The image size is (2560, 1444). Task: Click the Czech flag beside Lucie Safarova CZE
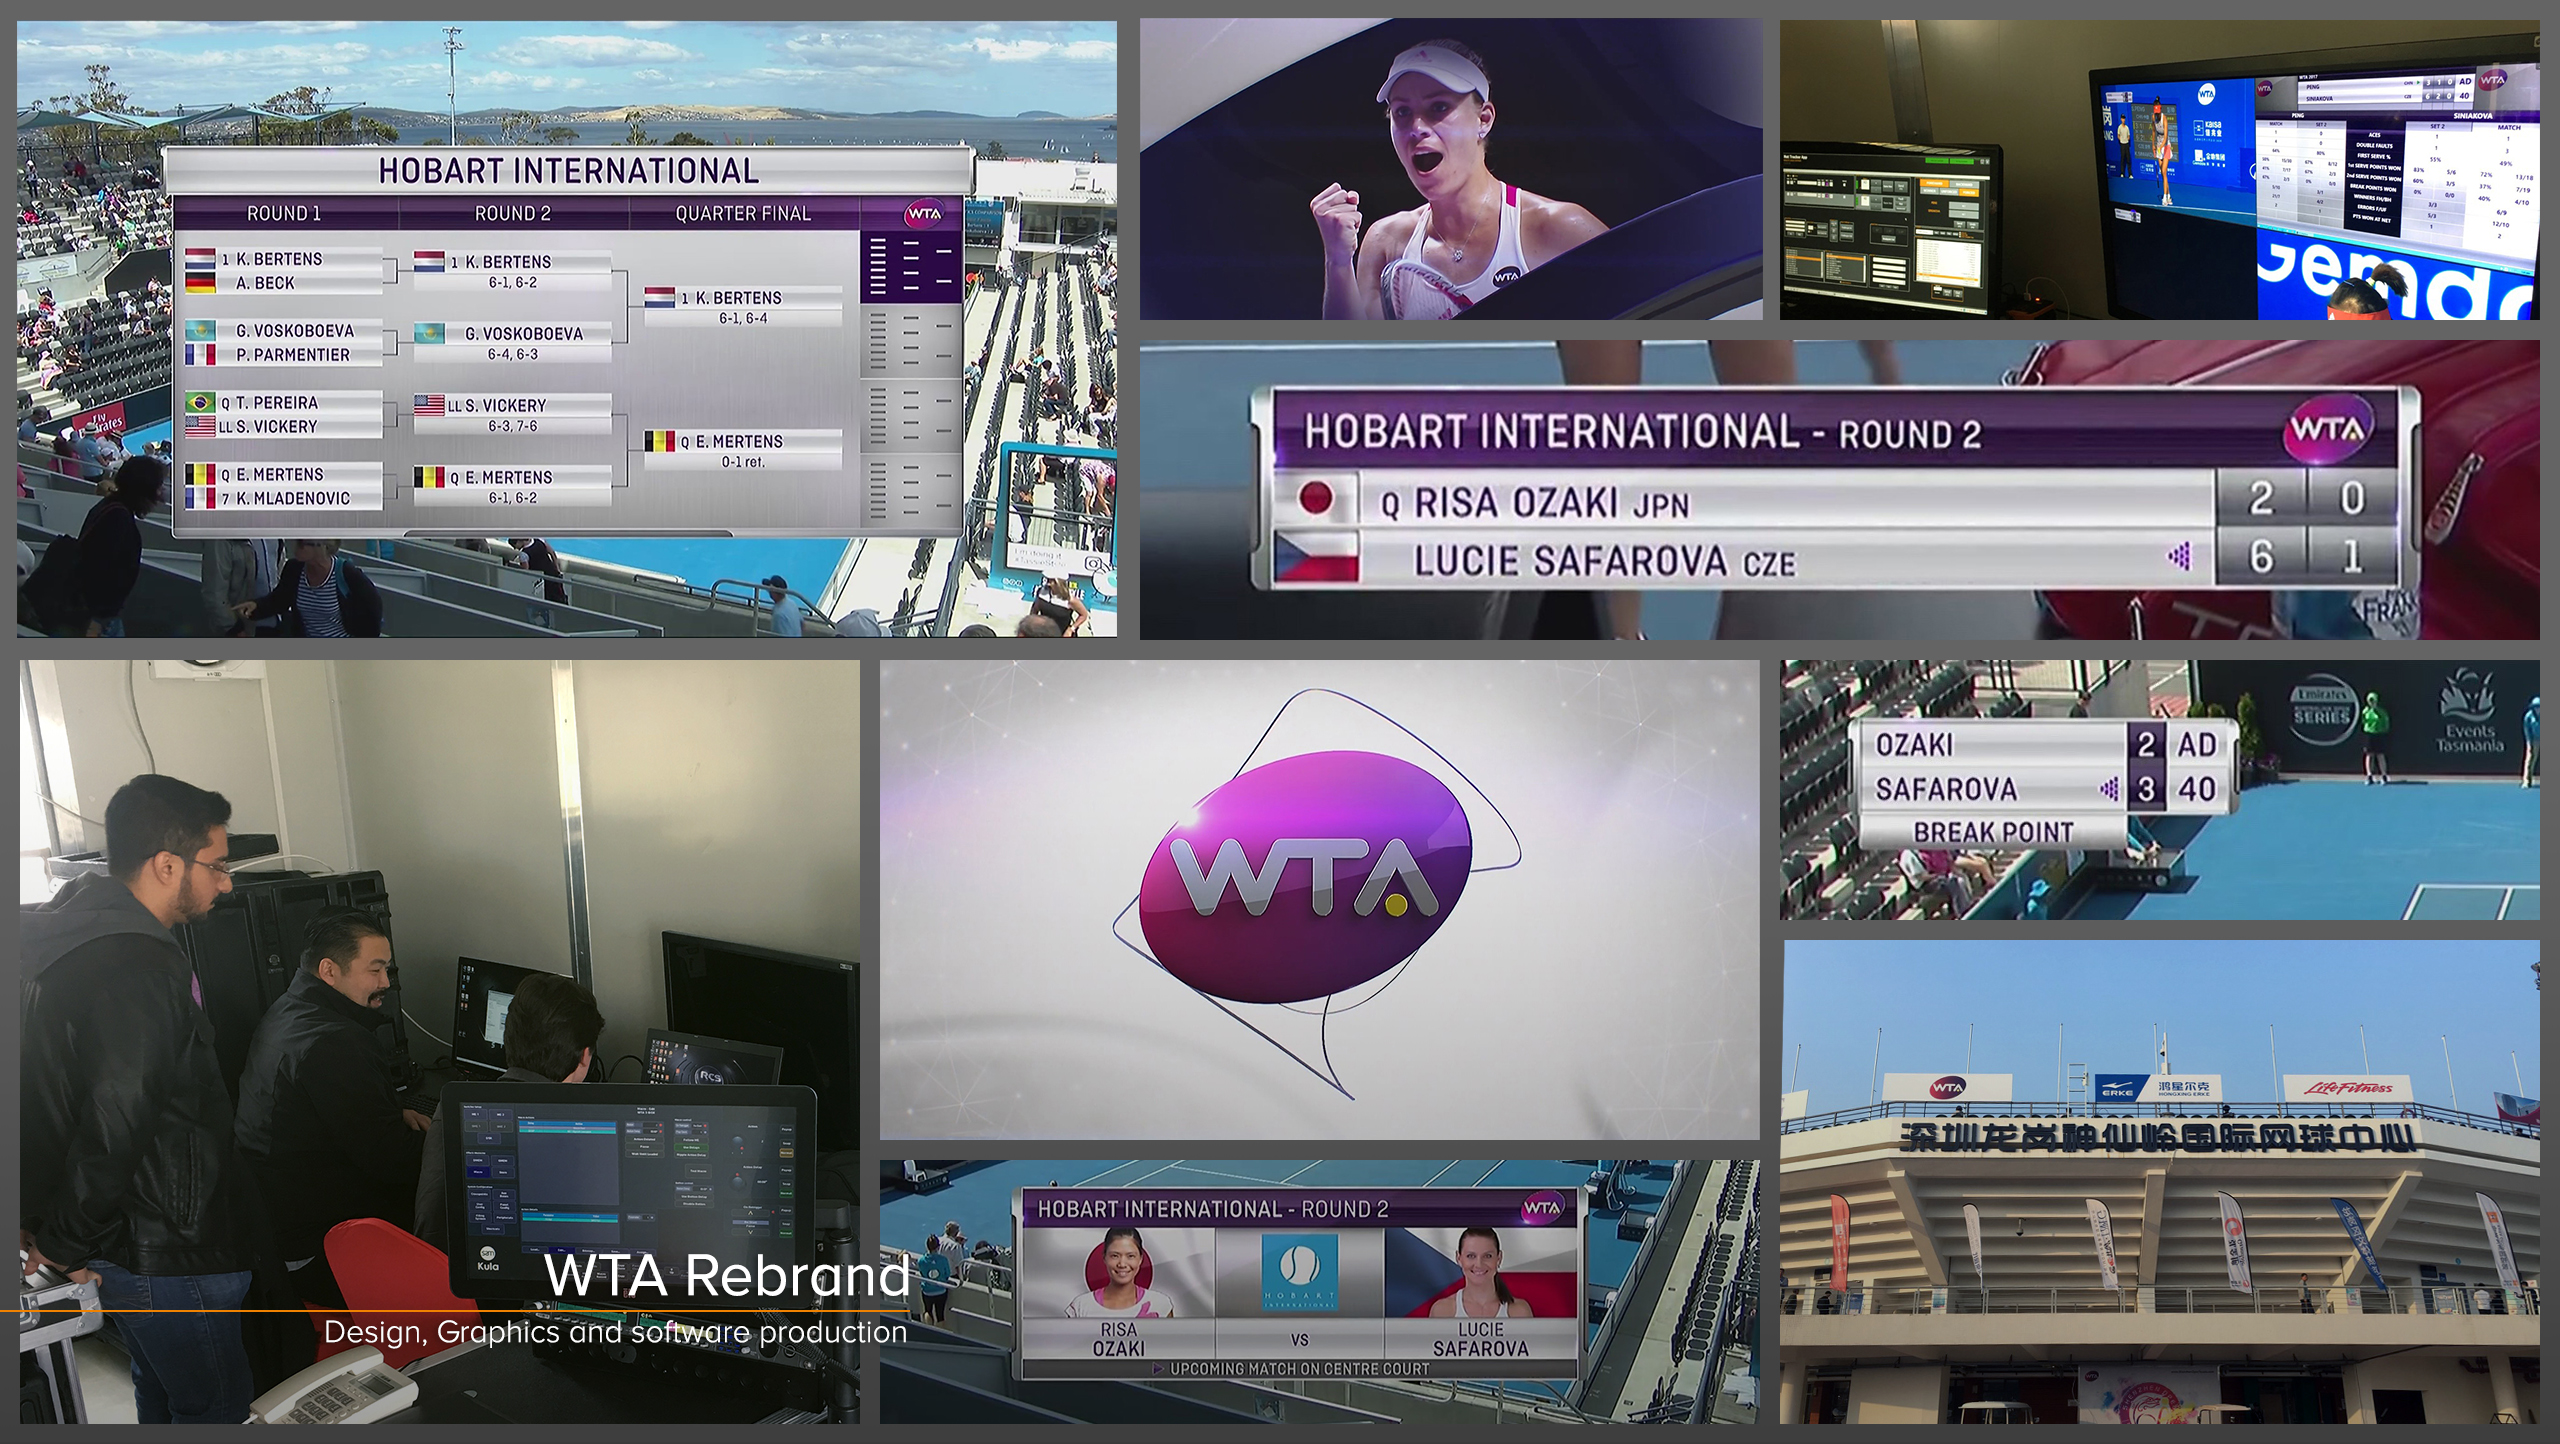coord(1316,557)
